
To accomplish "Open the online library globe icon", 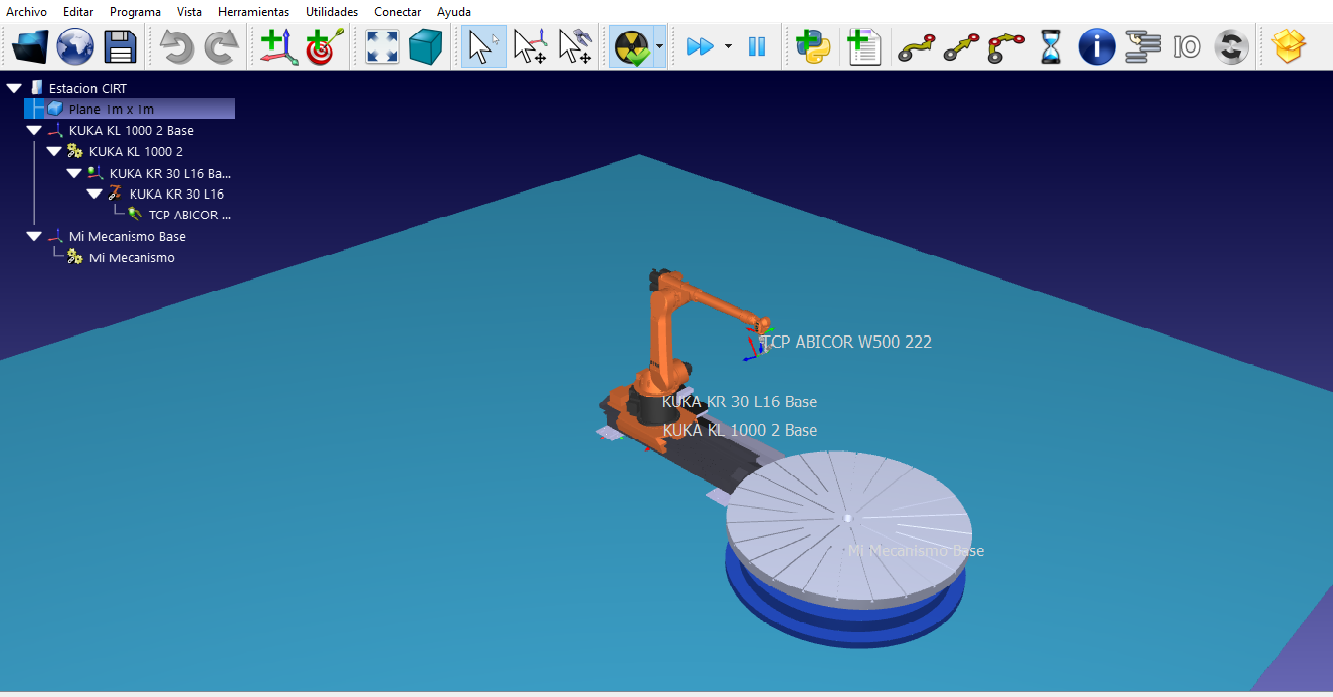I will pos(75,47).
